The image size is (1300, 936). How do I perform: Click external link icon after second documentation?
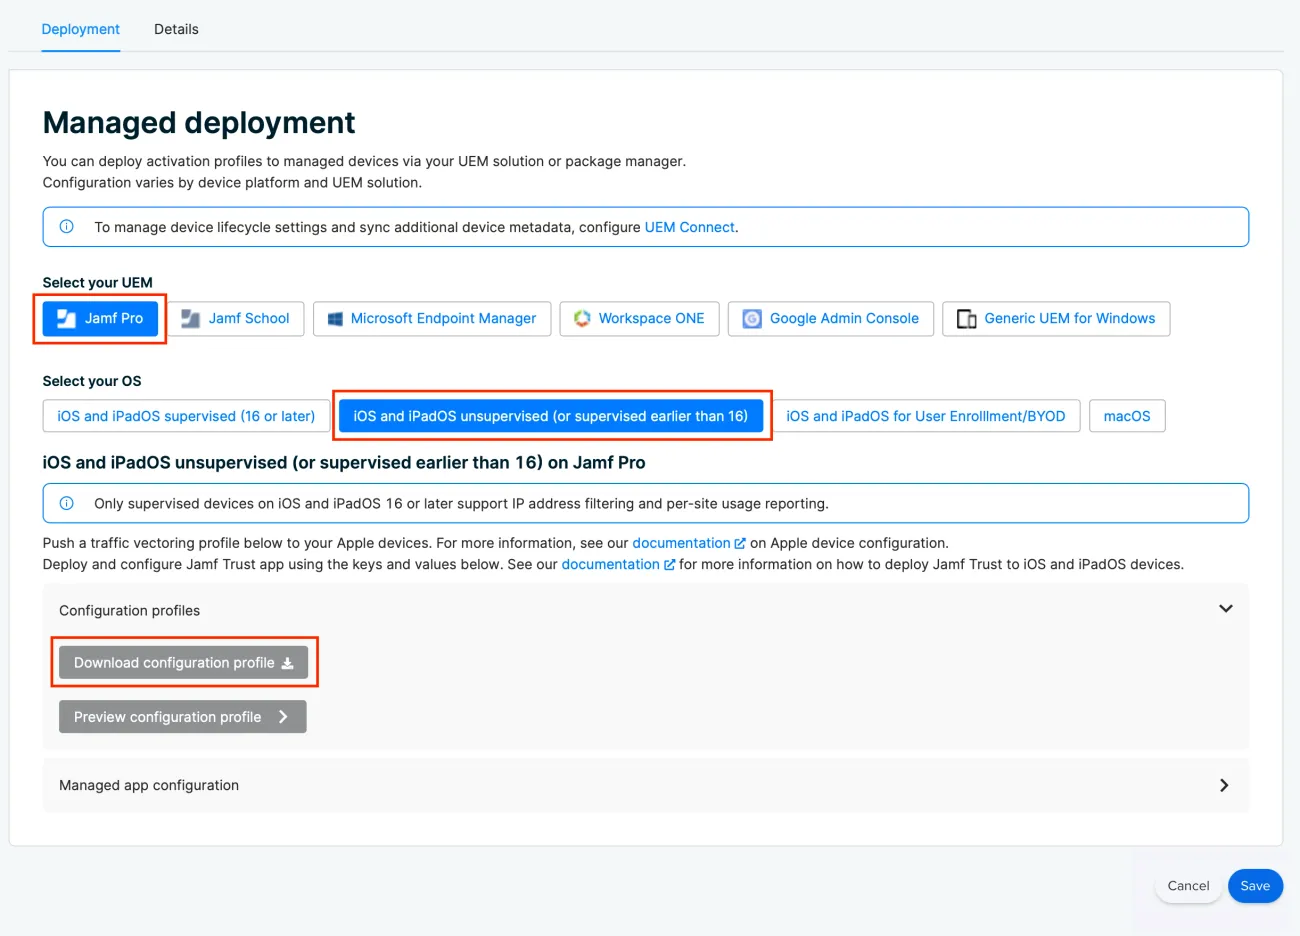click(669, 564)
